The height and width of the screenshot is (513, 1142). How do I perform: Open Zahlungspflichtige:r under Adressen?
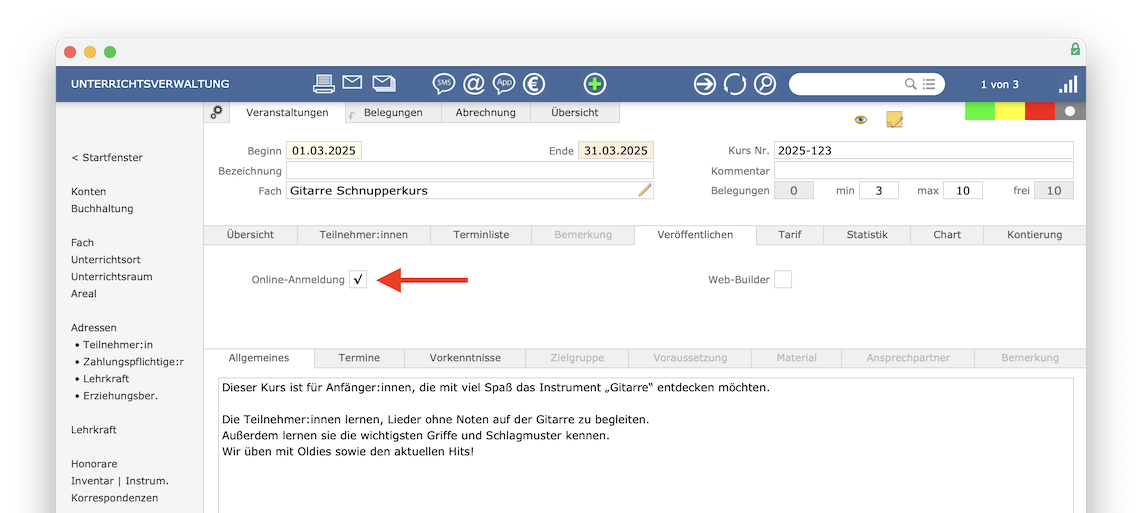coord(133,361)
